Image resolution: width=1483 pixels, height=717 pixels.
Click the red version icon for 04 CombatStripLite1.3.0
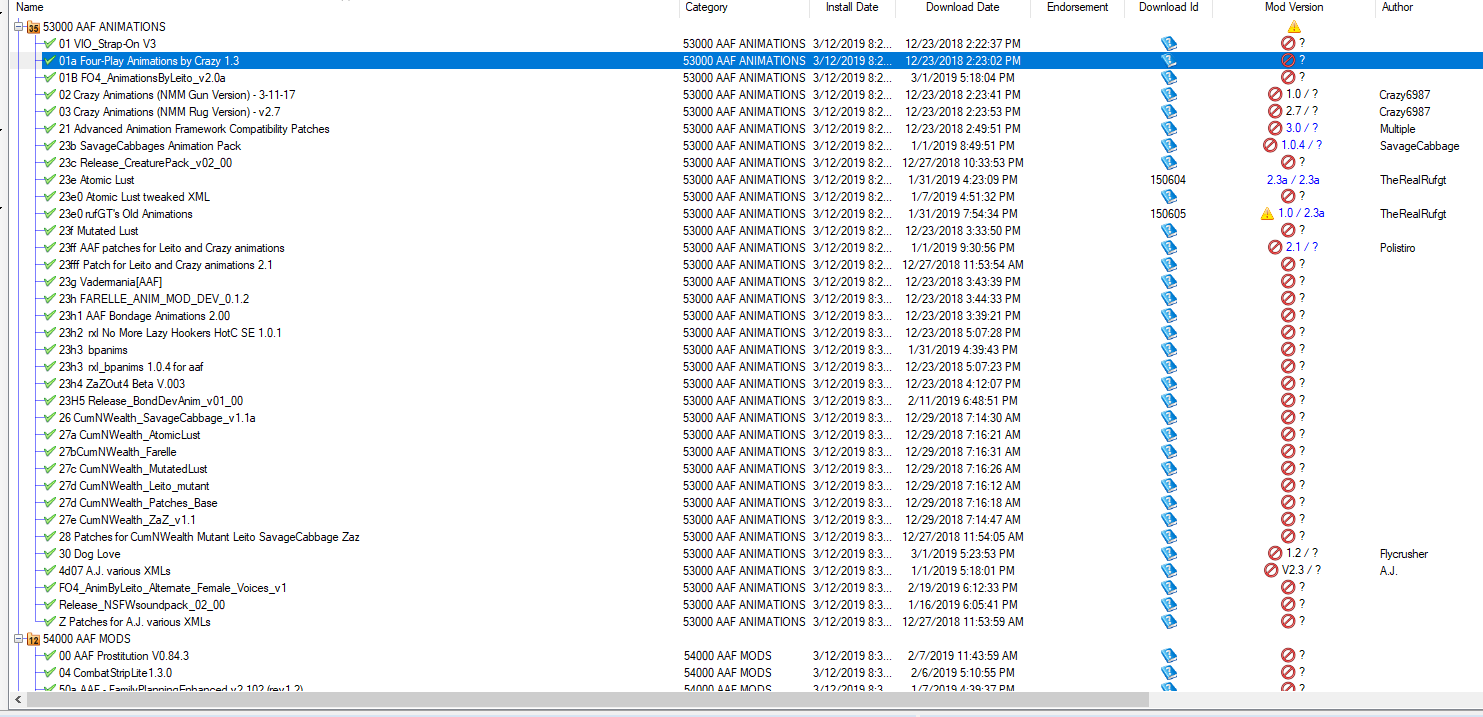point(1288,673)
